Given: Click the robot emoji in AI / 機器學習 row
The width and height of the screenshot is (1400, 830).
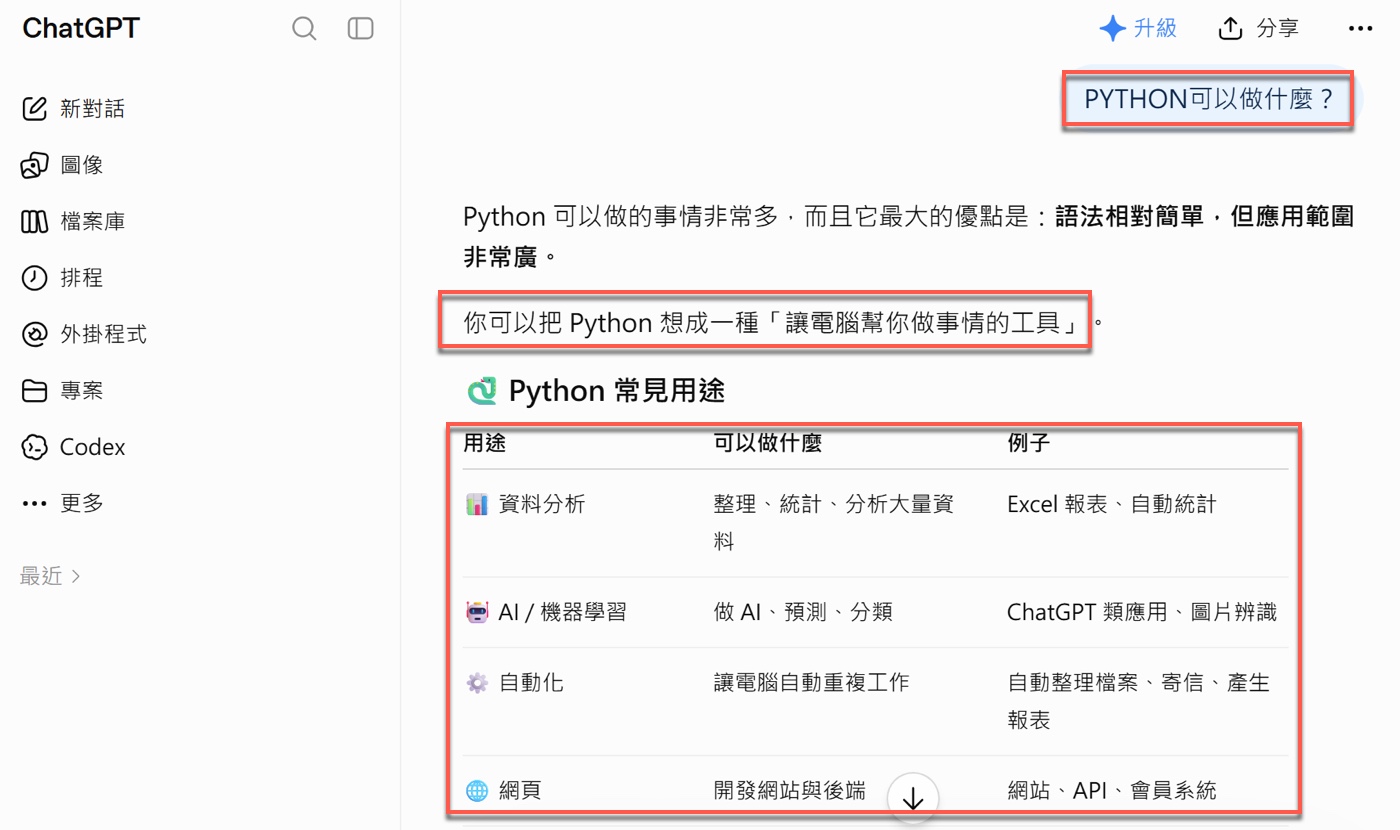Looking at the screenshot, I should coord(477,612).
